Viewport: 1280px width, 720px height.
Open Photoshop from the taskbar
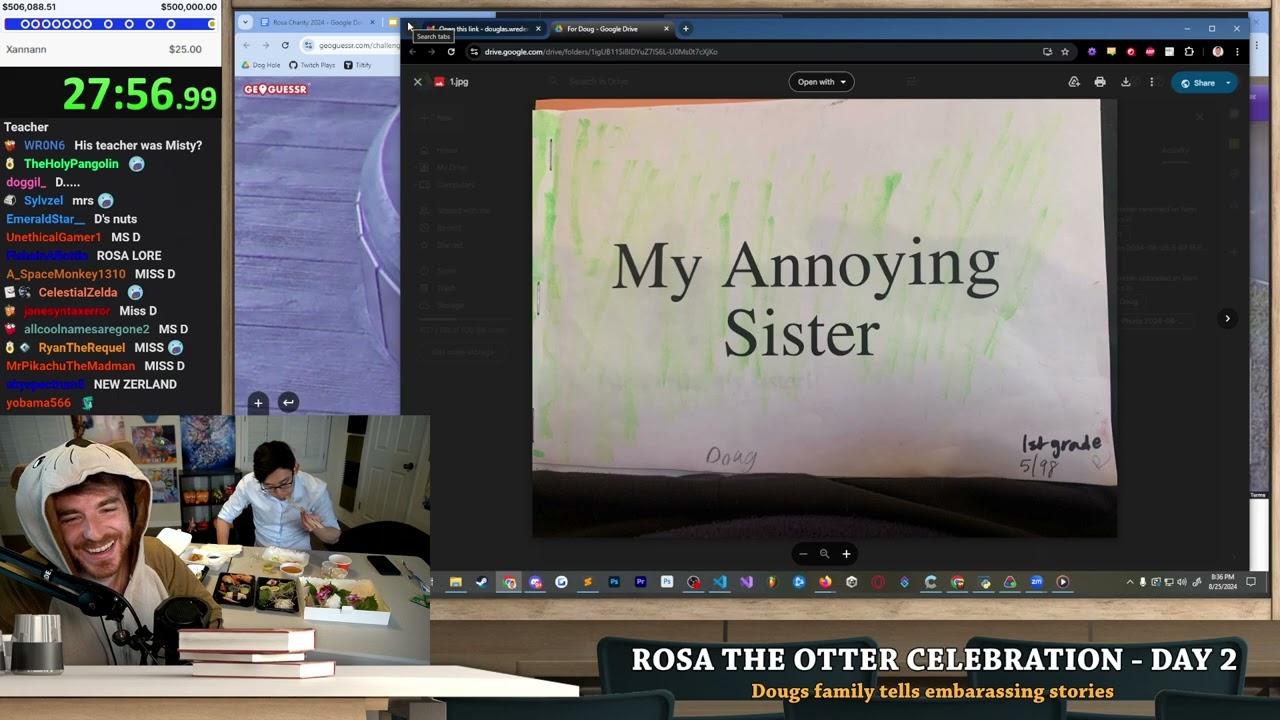614,582
